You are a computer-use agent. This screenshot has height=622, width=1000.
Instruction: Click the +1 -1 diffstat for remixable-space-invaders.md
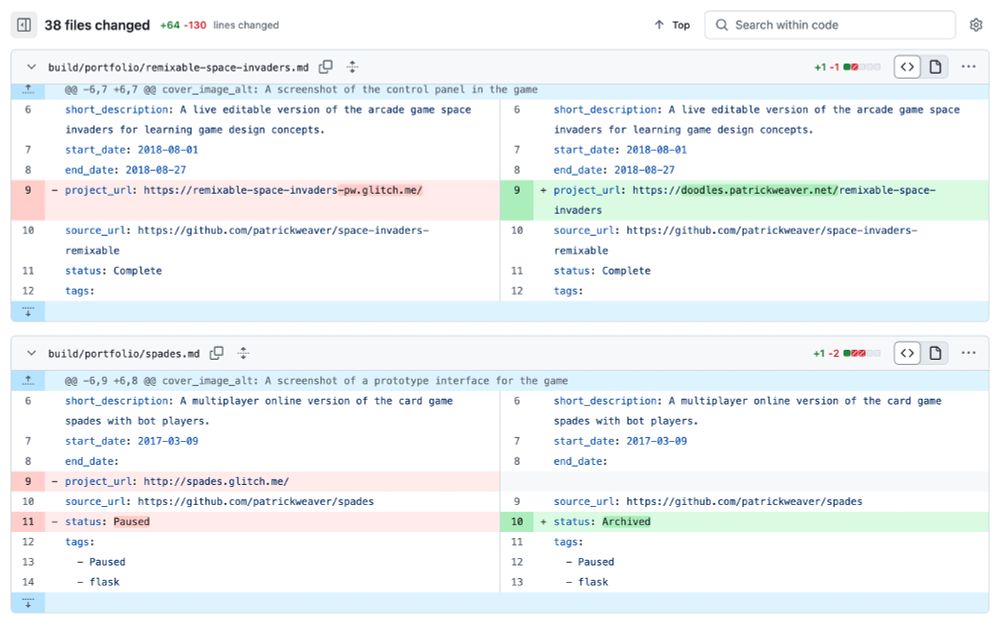click(847, 67)
